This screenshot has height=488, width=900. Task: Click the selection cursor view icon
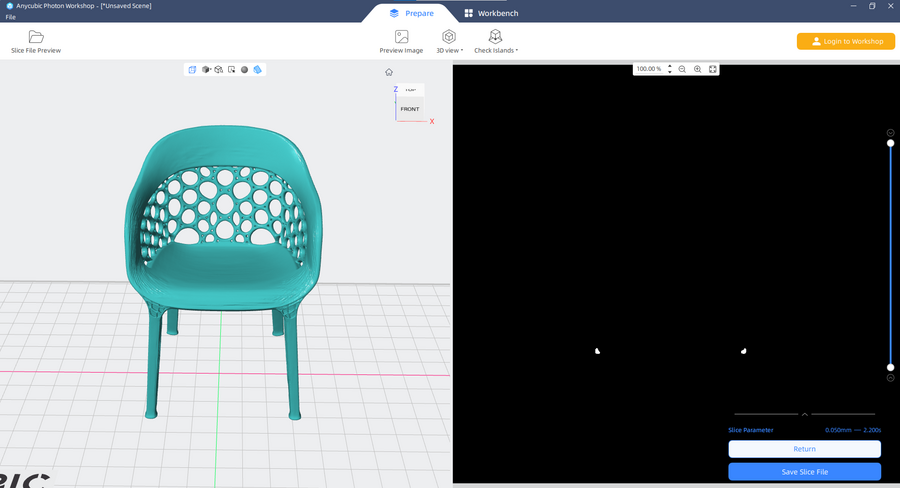[x=231, y=70]
